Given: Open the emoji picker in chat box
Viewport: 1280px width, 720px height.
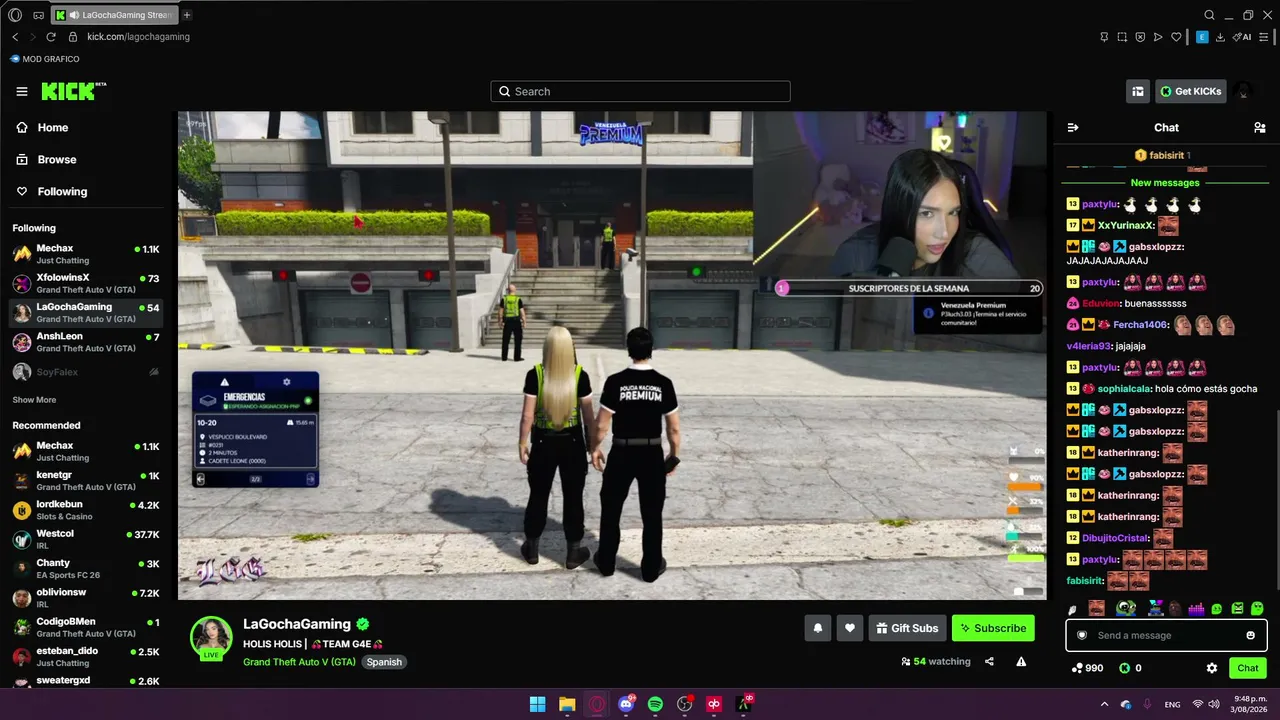Looking at the screenshot, I should (x=1250, y=635).
